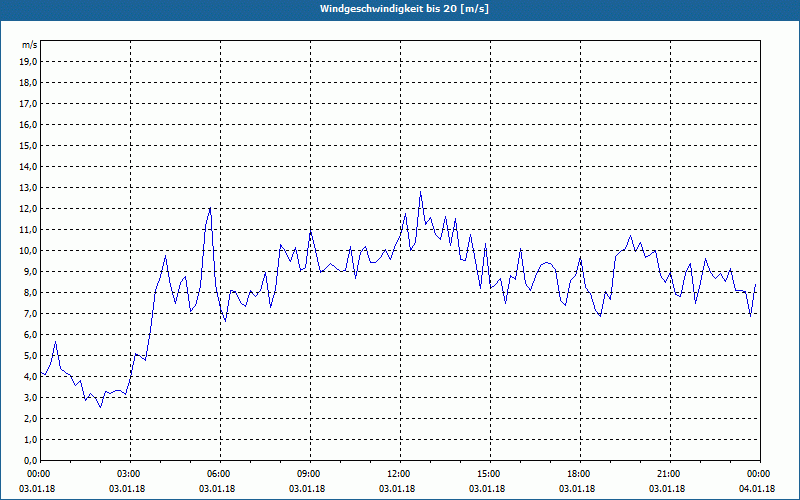Click the 11,0 y-axis label

[x=28, y=230]
